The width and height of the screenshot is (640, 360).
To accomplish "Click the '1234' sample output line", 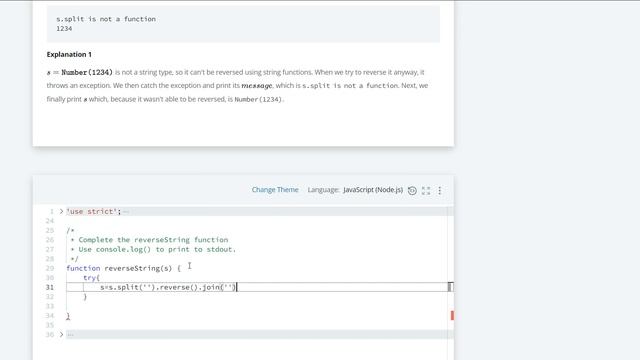I will click(64, 29).
